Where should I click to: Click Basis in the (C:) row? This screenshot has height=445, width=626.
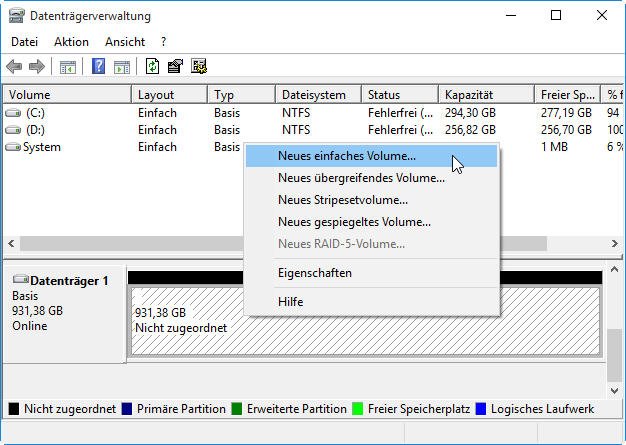click(227, 113)
